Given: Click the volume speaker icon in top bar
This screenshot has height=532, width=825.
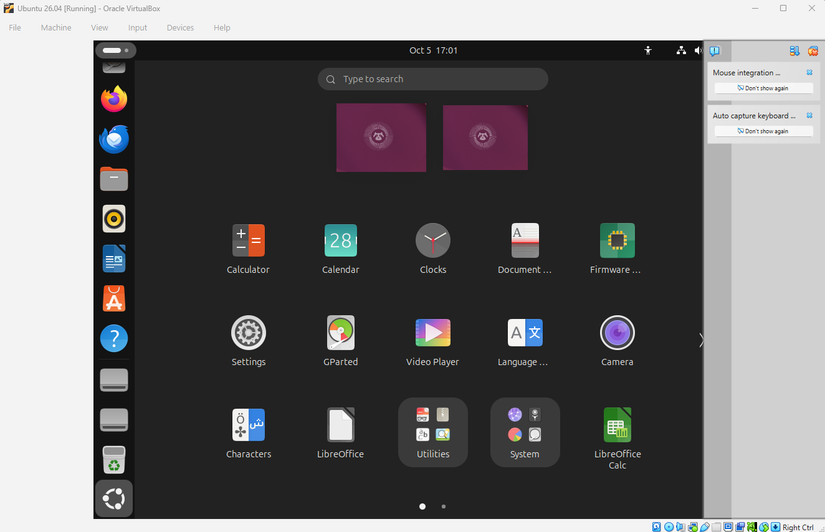Looking at the screenshot, I should click(698, 51).
